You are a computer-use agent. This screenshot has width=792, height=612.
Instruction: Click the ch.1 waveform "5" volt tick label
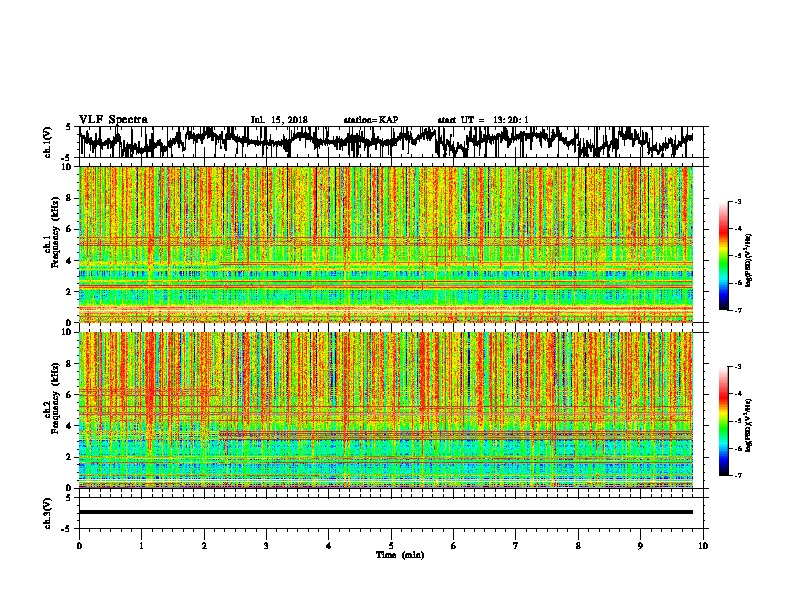pos(68,127)
